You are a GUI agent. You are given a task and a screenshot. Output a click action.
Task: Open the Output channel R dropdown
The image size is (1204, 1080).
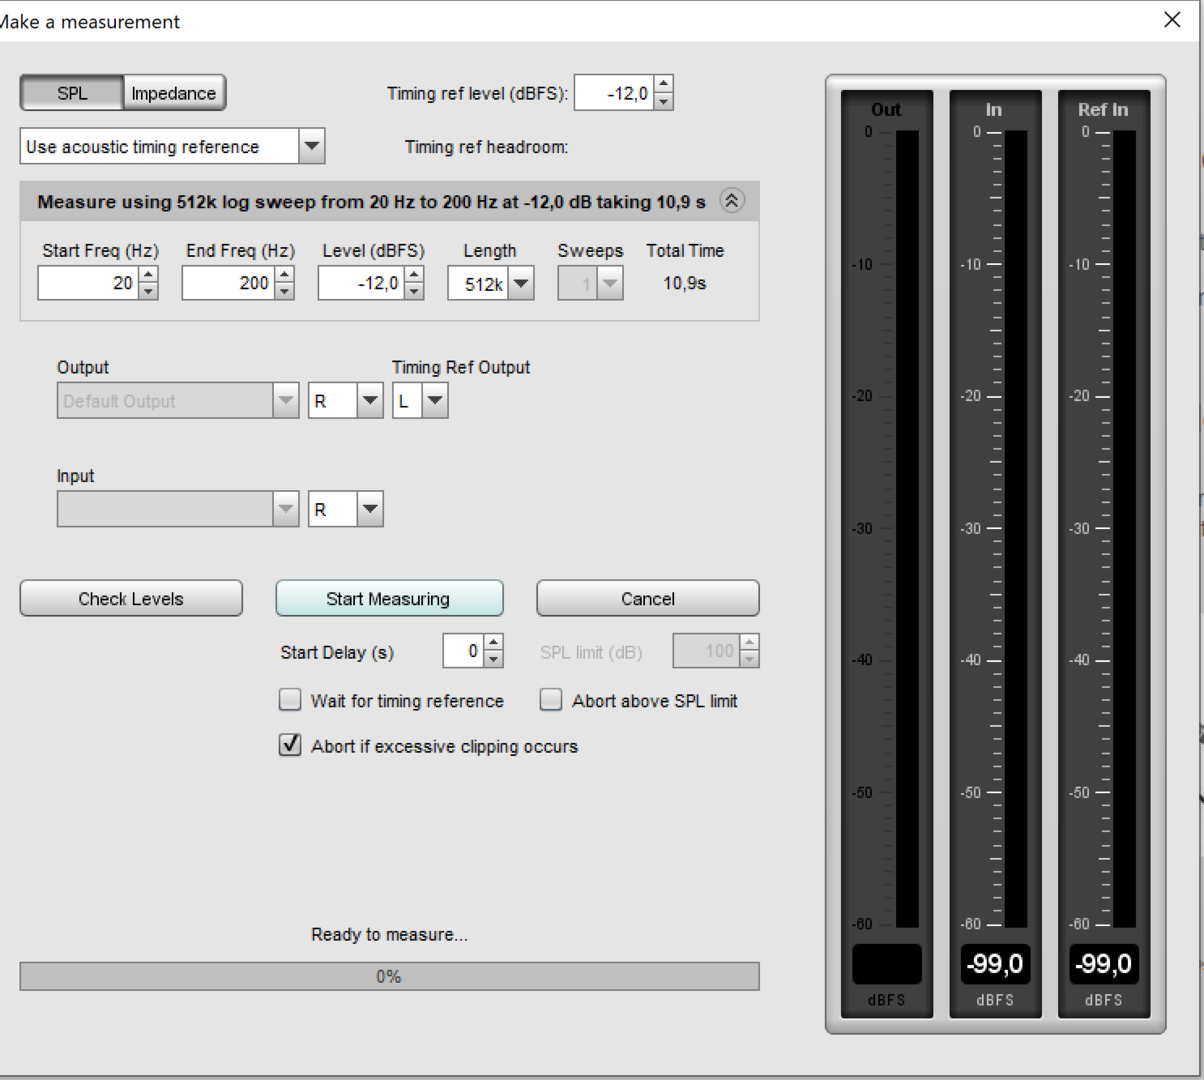370,401
